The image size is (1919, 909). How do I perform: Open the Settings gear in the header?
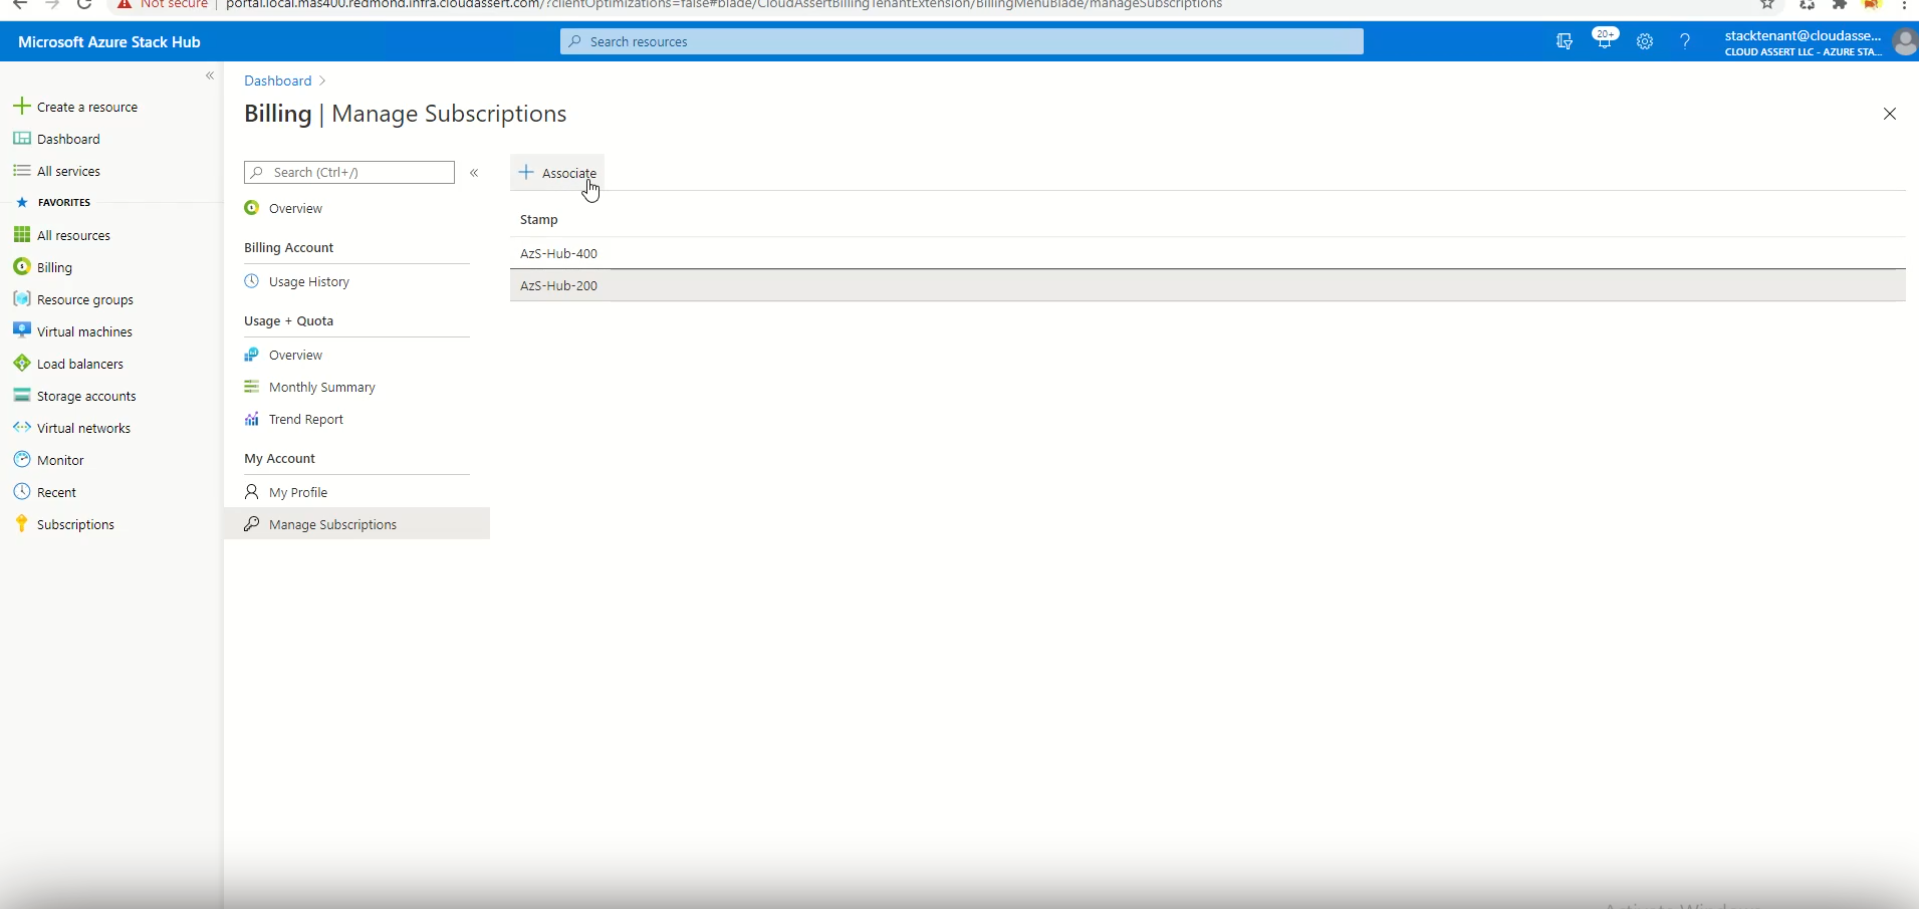click(1644, 41)
